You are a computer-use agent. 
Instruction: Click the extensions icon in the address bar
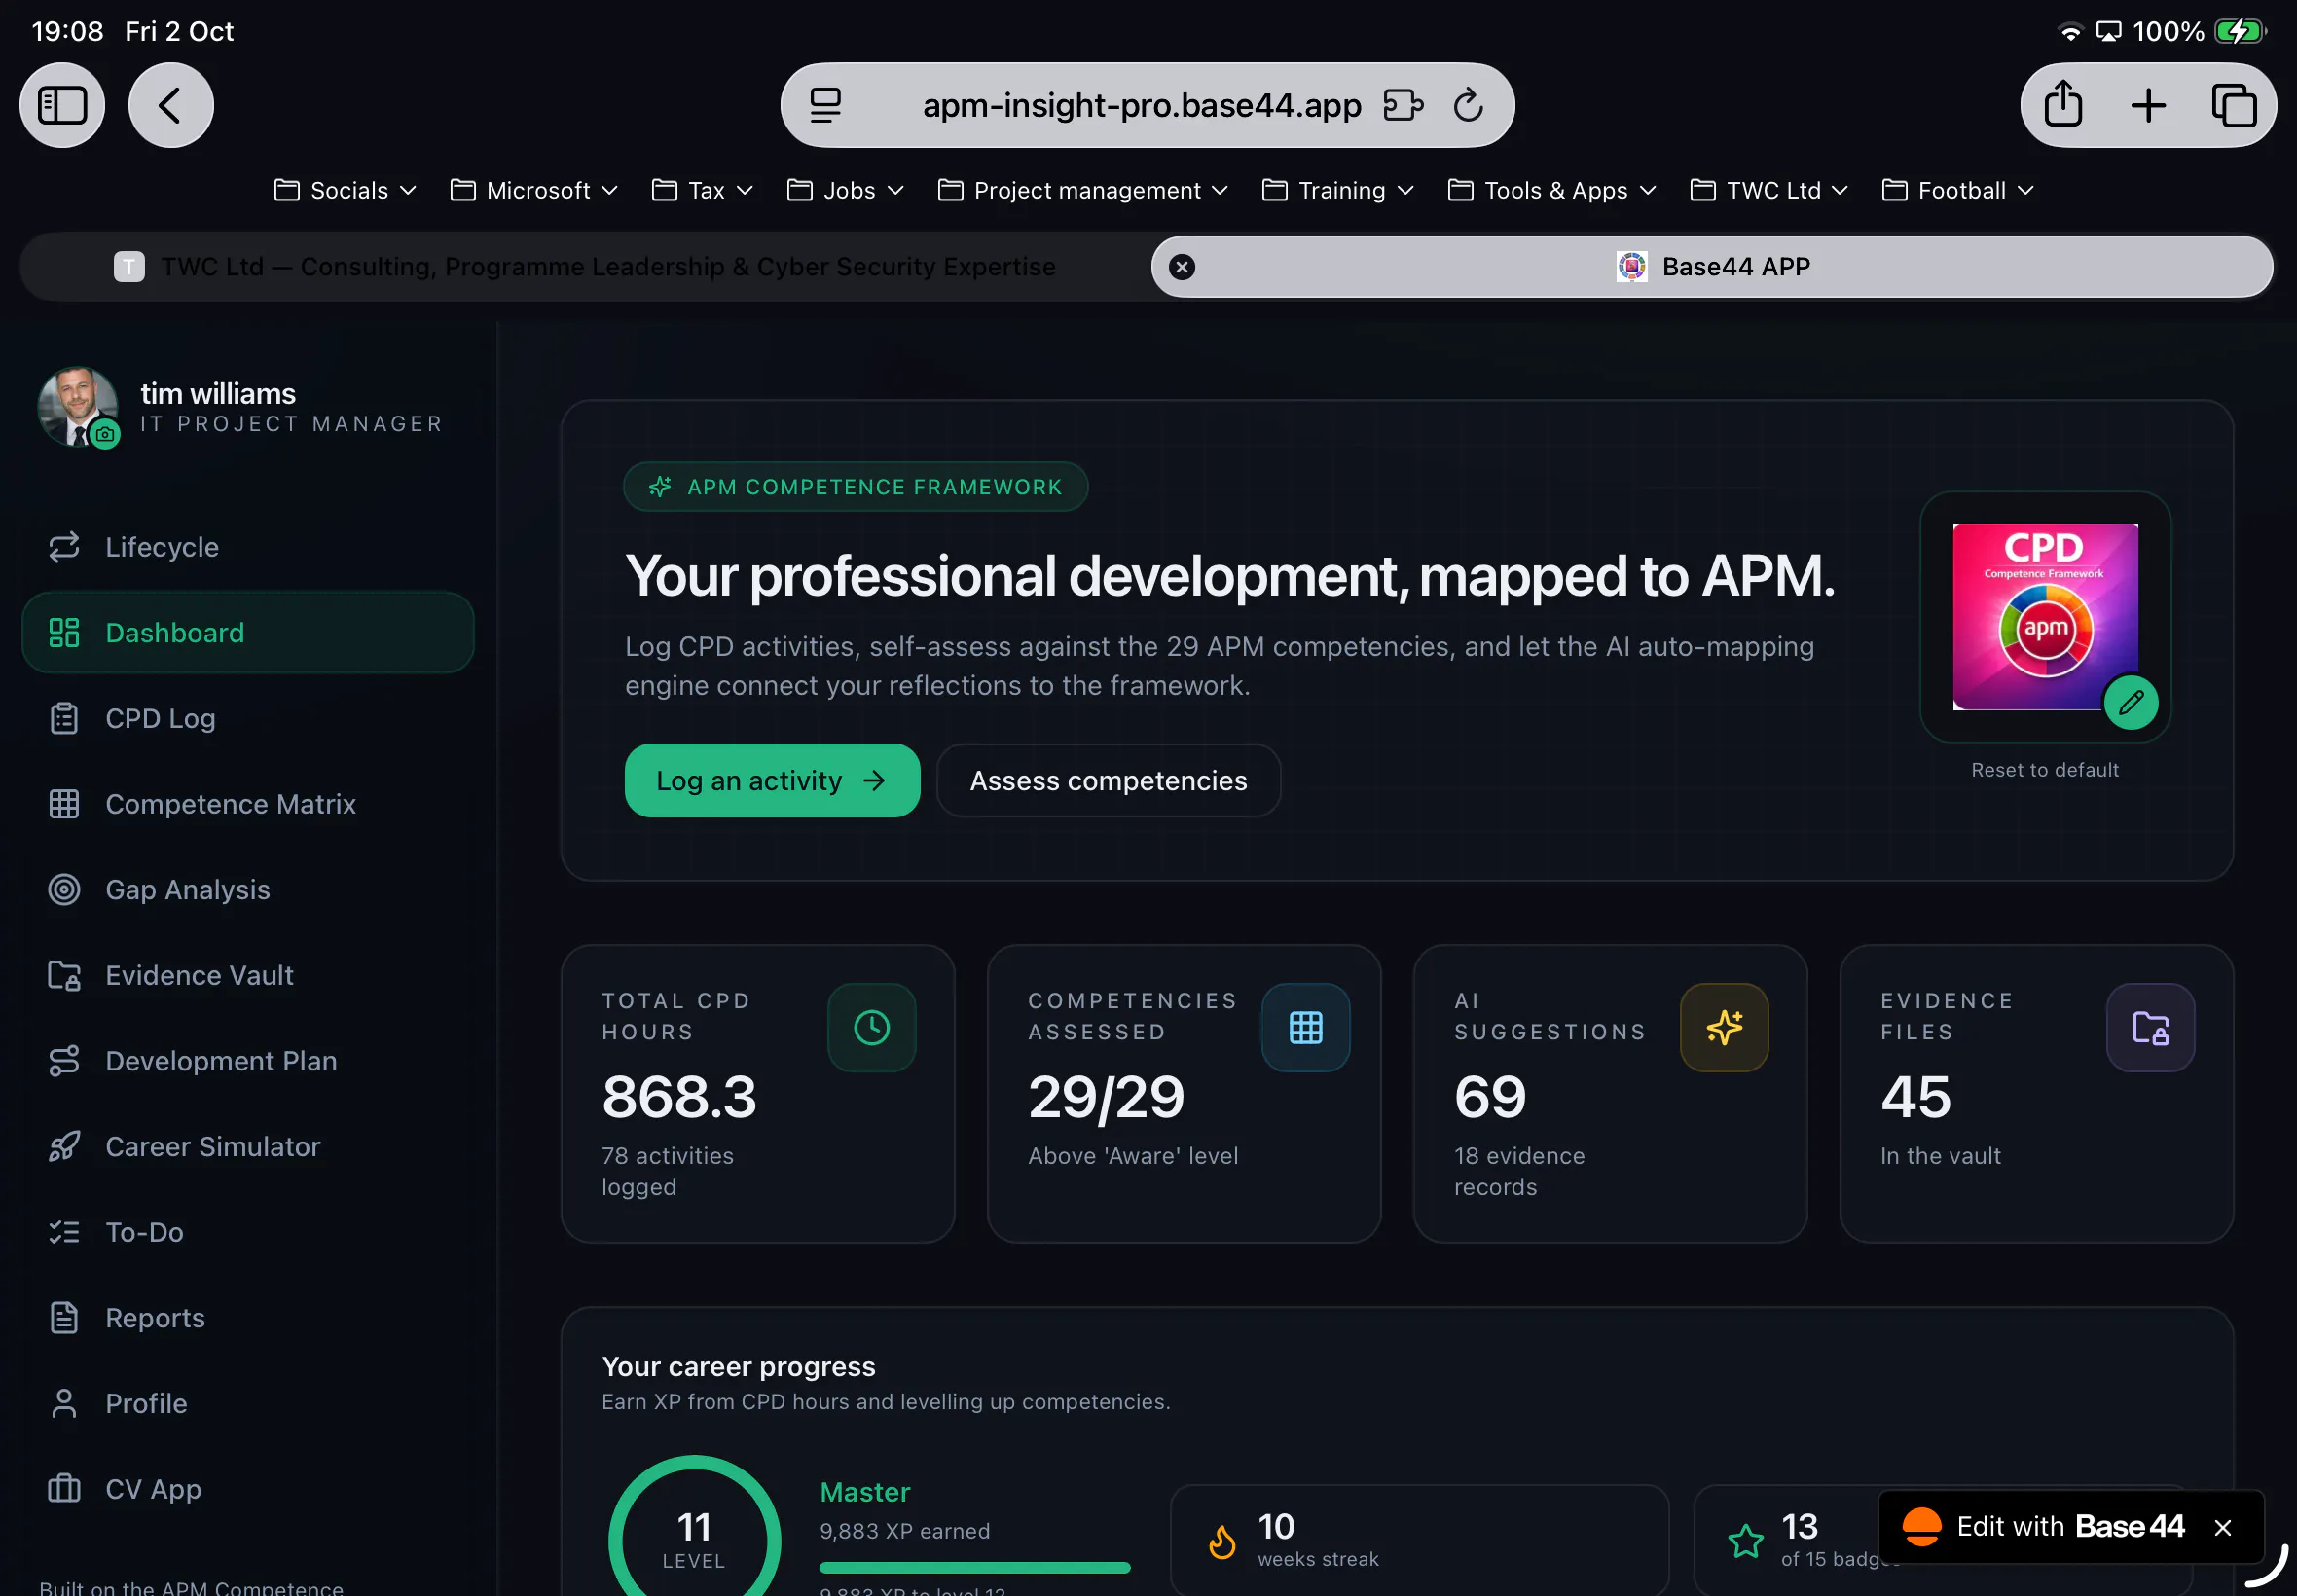pos(1403,105)
